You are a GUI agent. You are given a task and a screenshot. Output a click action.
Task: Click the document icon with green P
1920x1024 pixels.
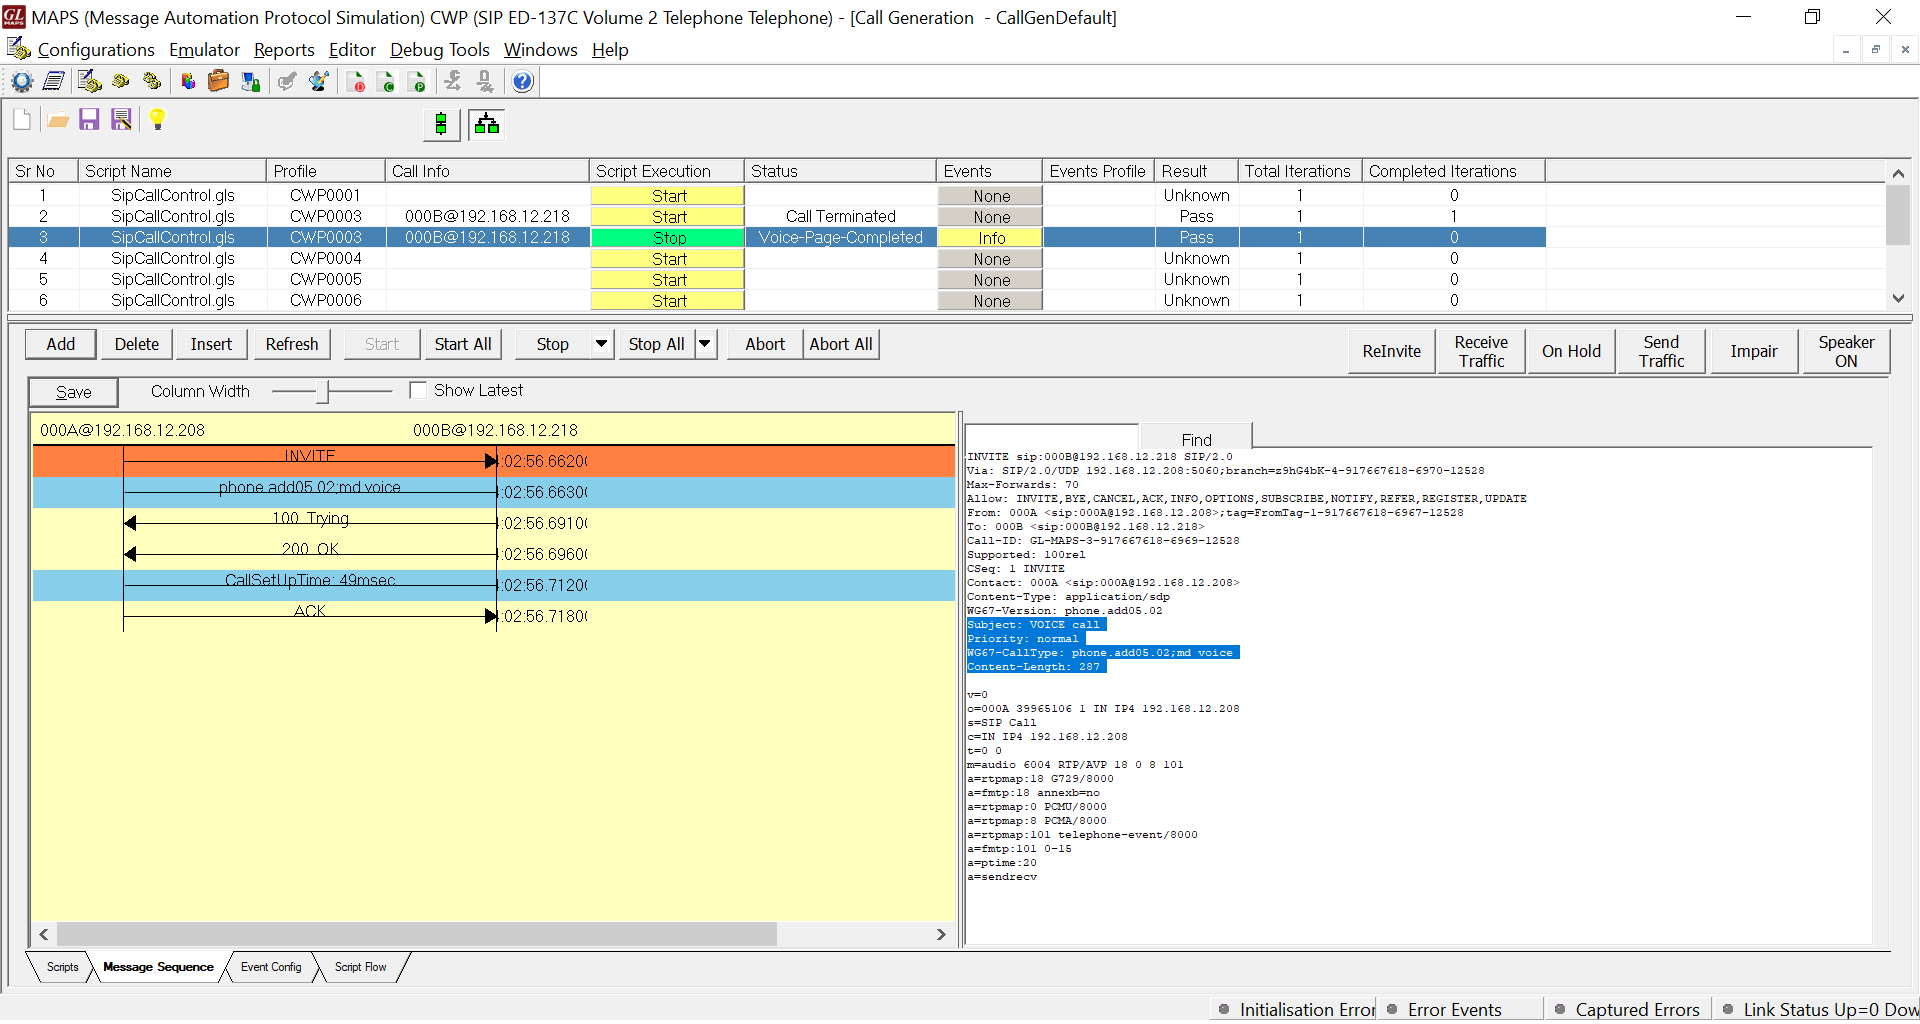click(418, 82)
